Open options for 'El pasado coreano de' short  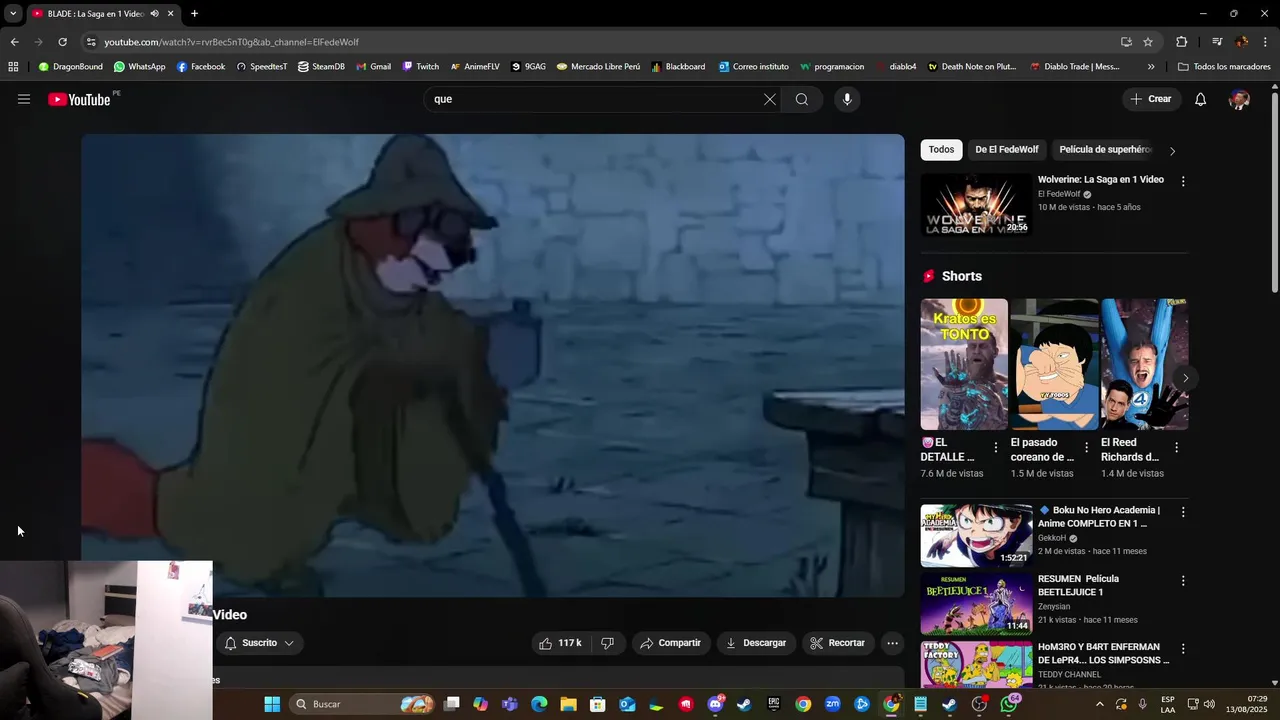1086,447
